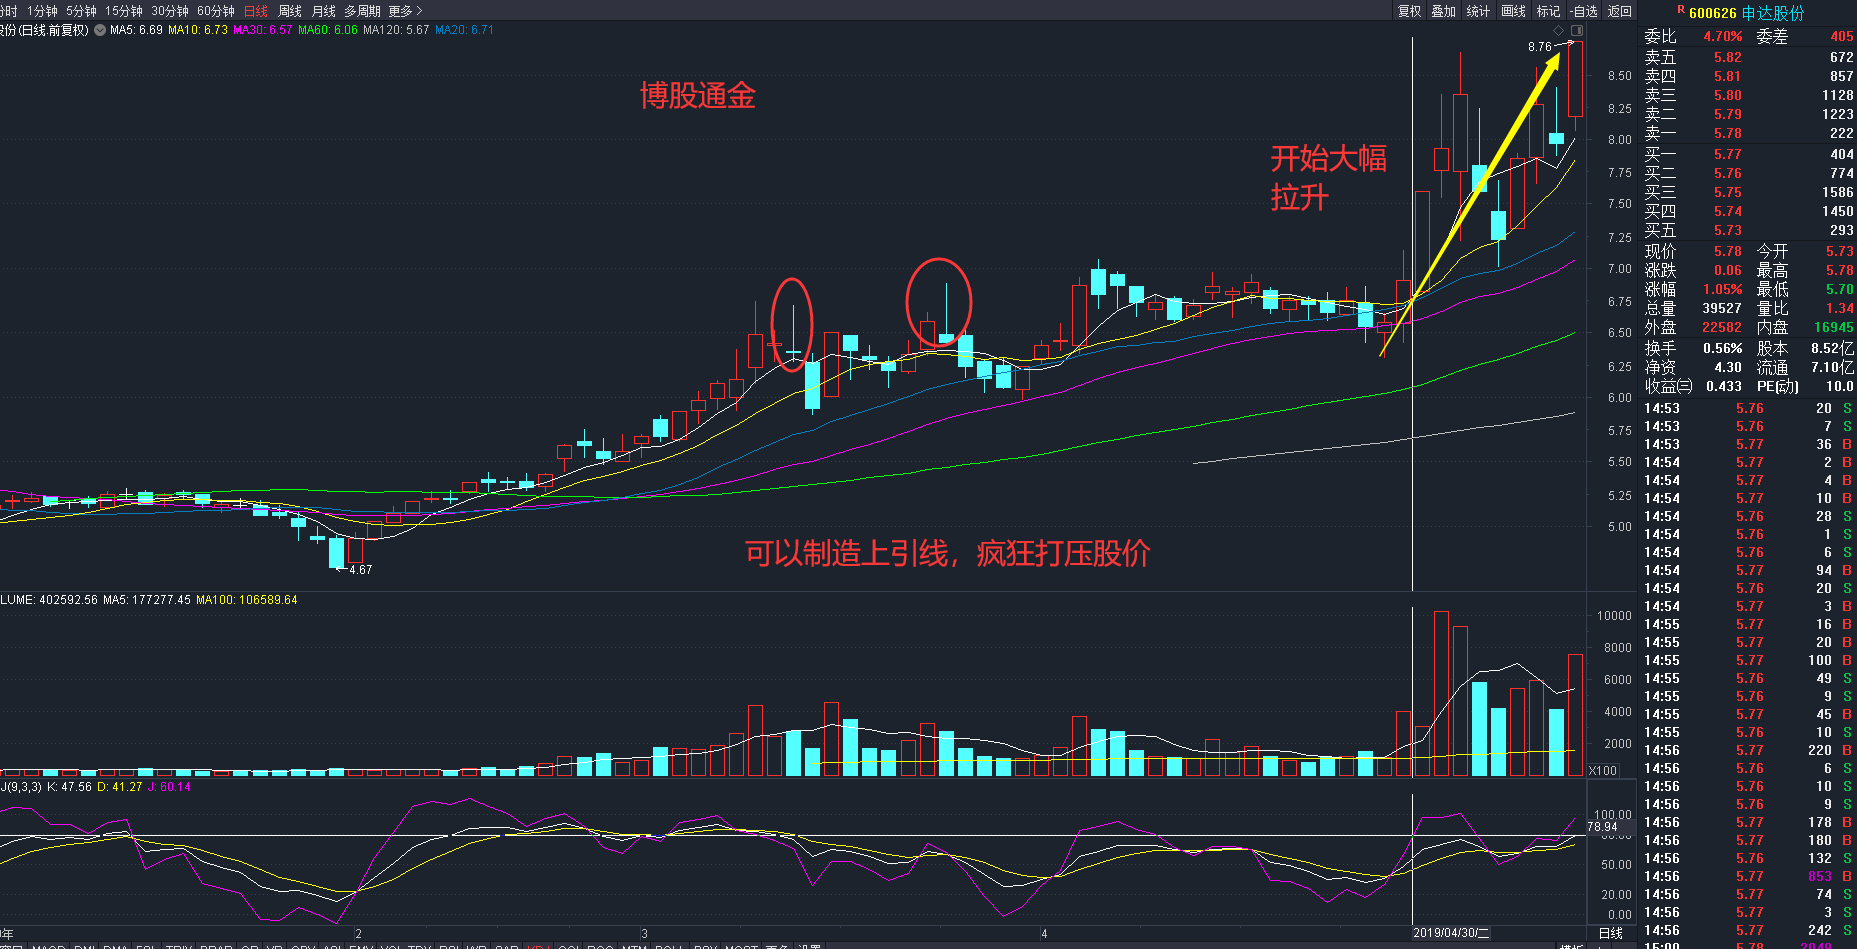Click the 2019/04/30/二 date marker on timeline
This screenshot has height=949, width=1857.
point(1451,933)
